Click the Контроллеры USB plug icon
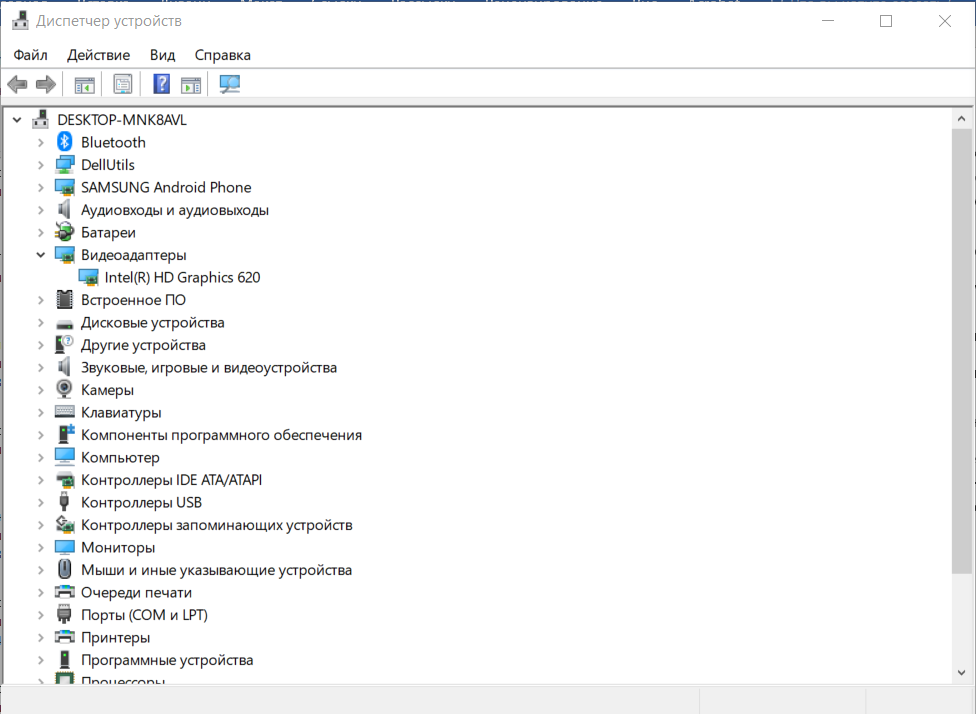The image size is (976, 714). point(64,502)
